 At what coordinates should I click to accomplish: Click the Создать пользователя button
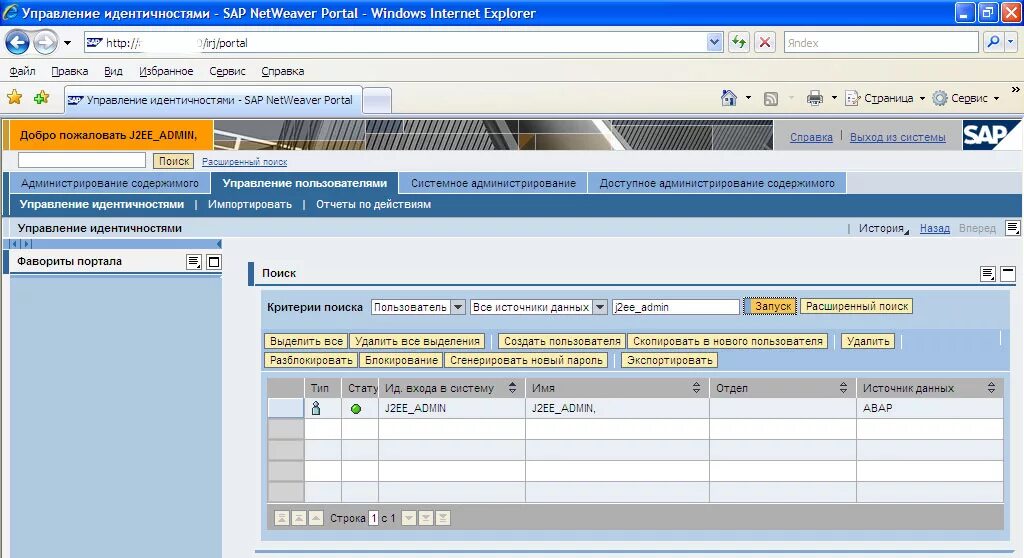pyautogui.click(x=562, y=341)
